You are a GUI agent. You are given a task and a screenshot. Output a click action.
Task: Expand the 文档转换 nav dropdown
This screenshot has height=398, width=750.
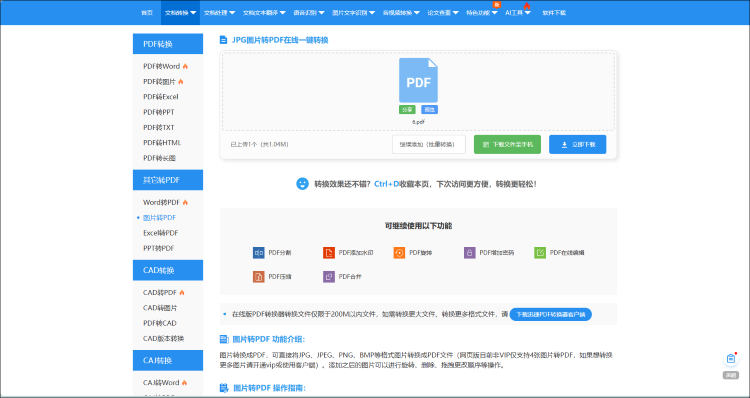180,13
